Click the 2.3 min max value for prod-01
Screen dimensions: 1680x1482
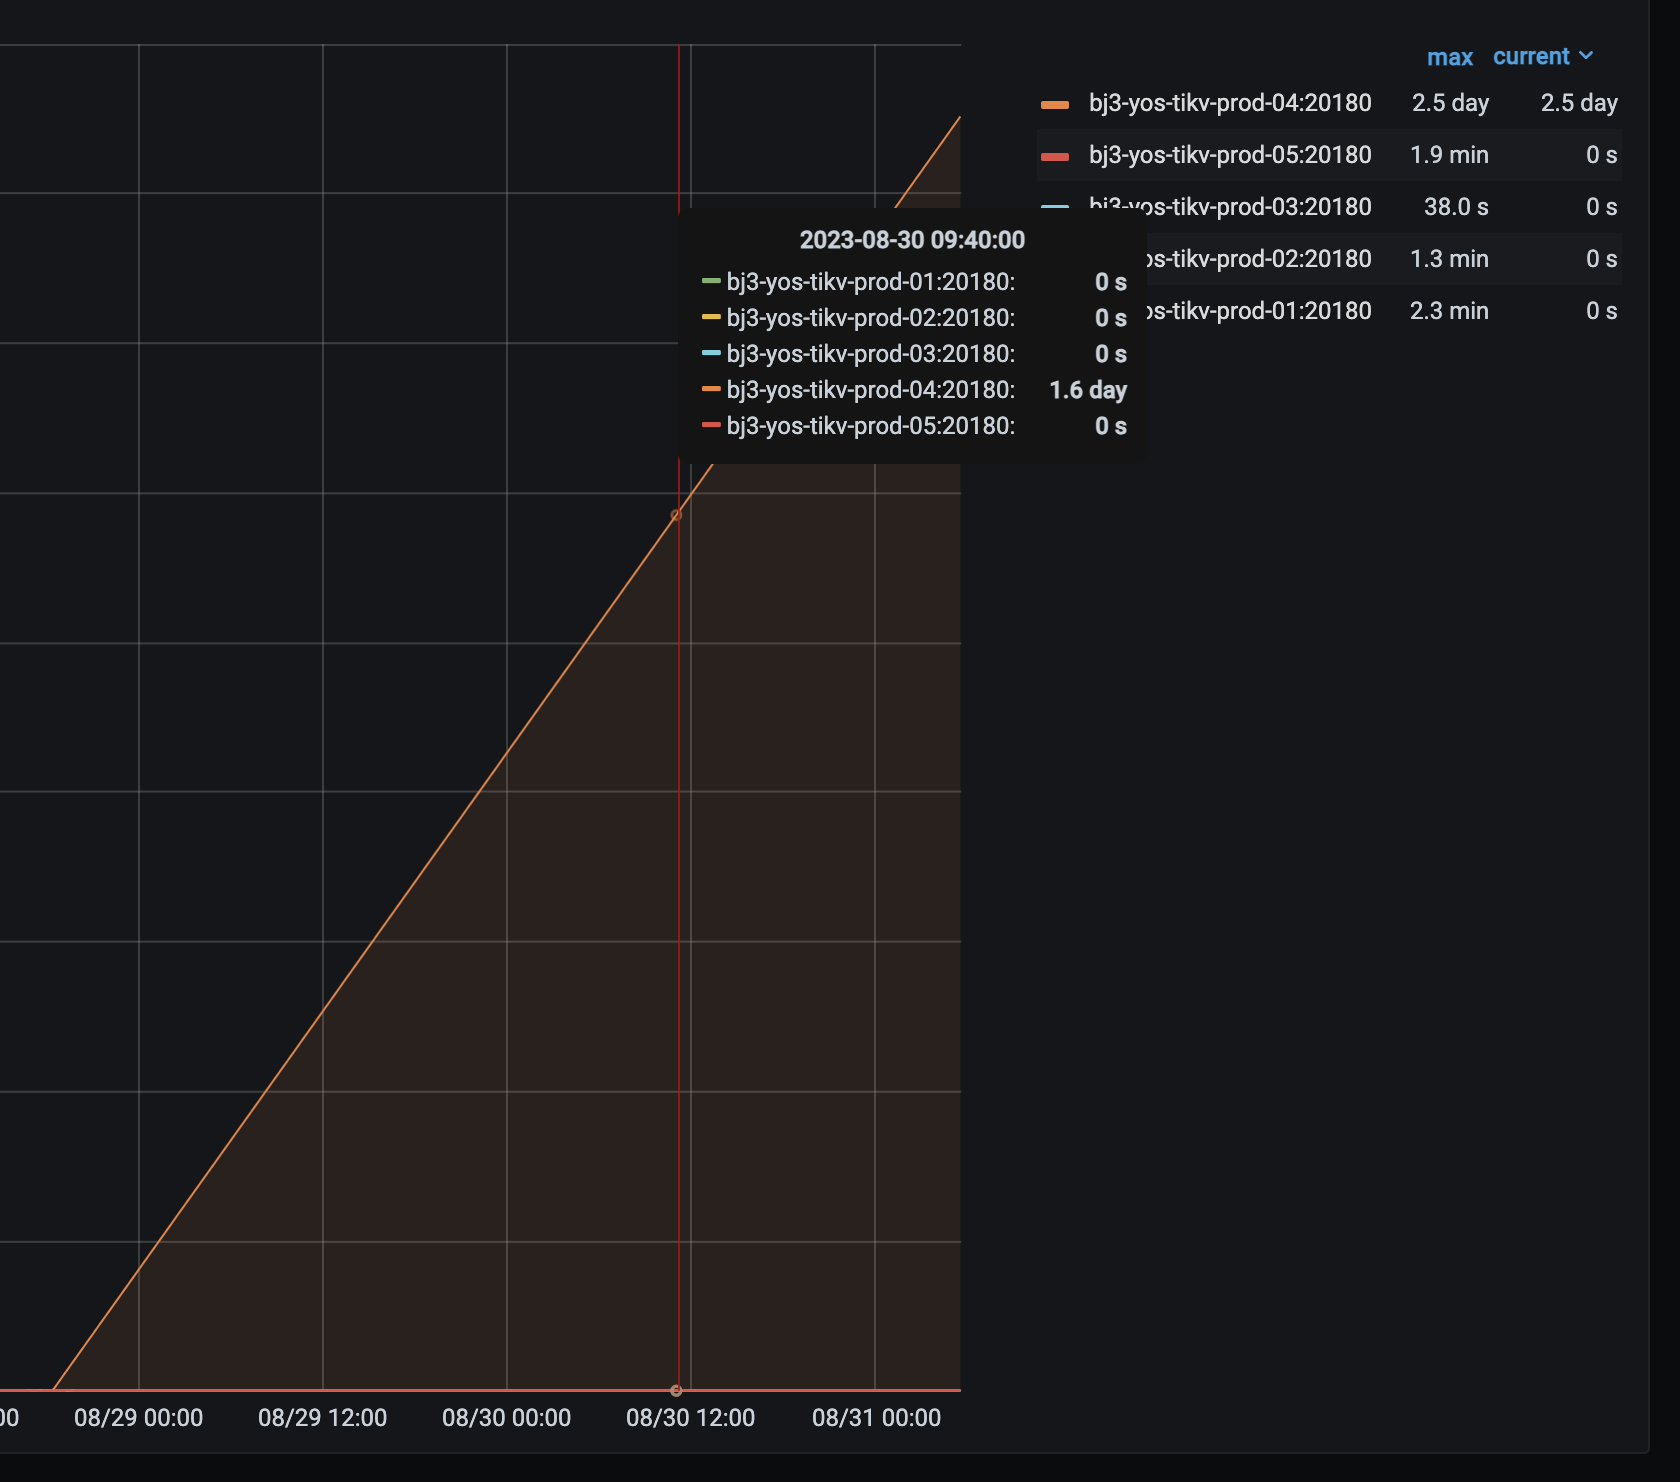coord(1449,311)
